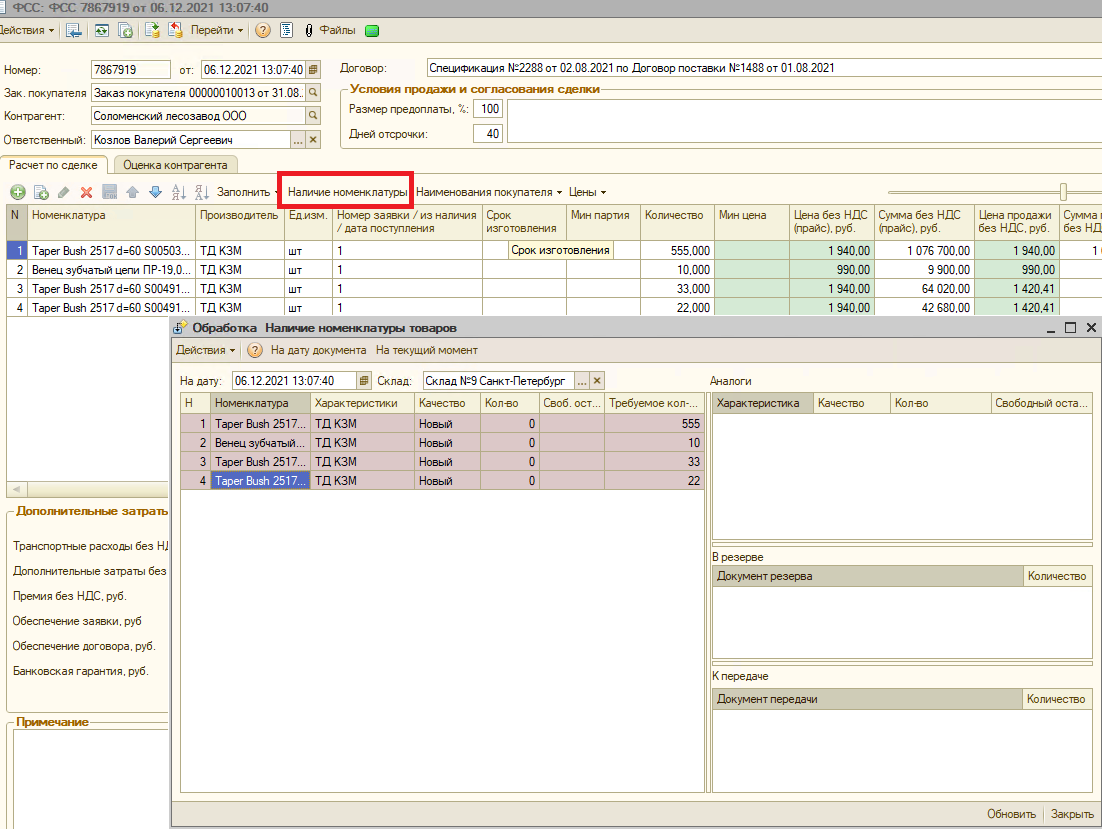1102x829 pixels.
Task: Open the Заполнить dropdown
Action: 246,192
